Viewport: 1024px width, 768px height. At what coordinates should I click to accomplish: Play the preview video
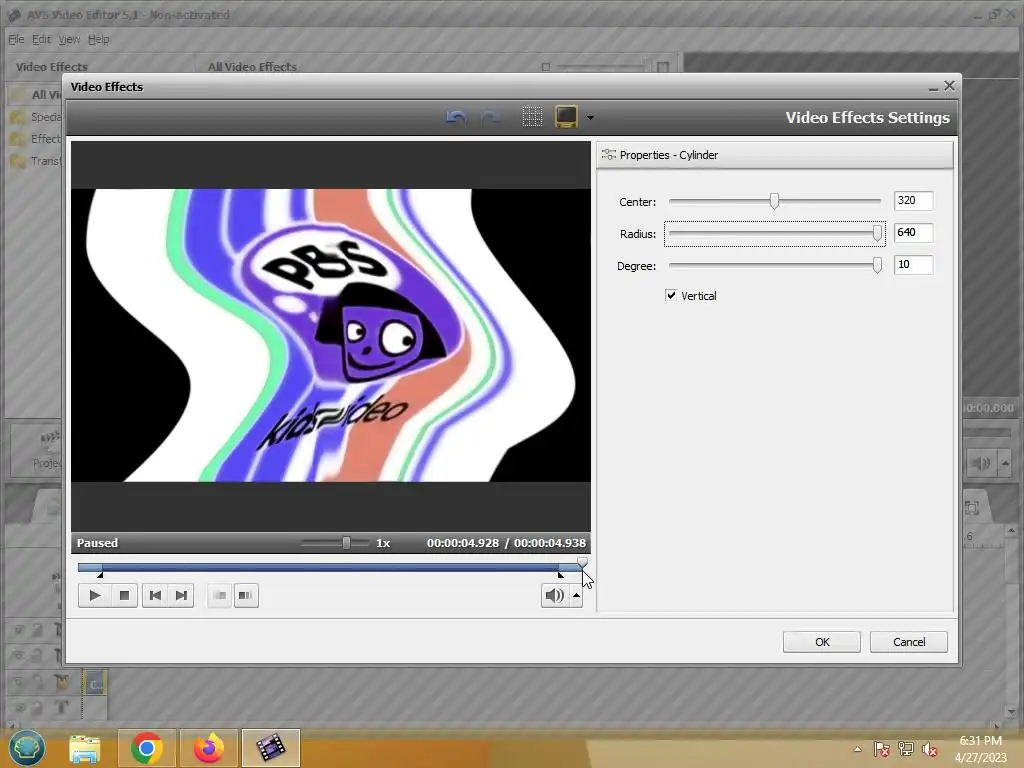pos(94,595)
